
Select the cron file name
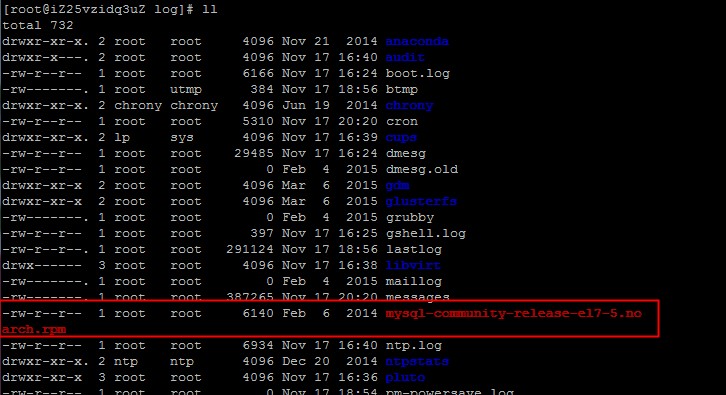[402, 121]
